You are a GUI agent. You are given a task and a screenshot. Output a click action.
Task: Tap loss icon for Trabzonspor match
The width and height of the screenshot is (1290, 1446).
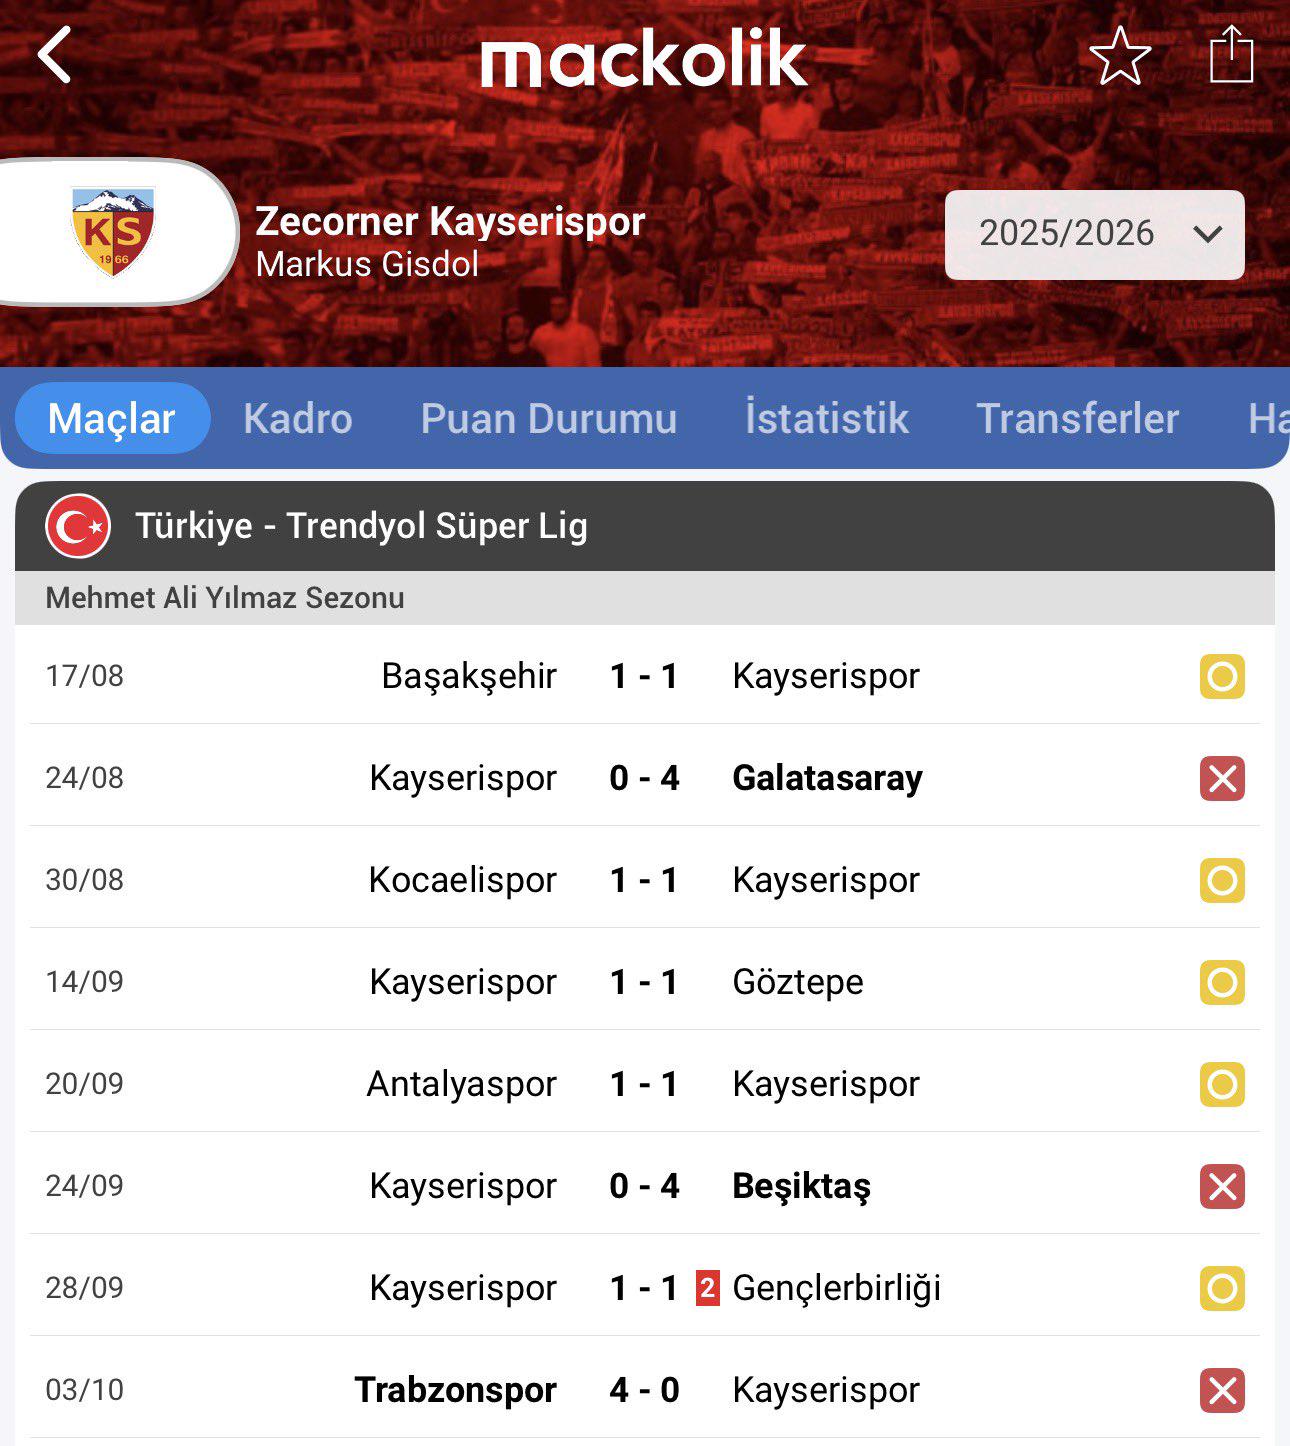tap(1222, 1391)
